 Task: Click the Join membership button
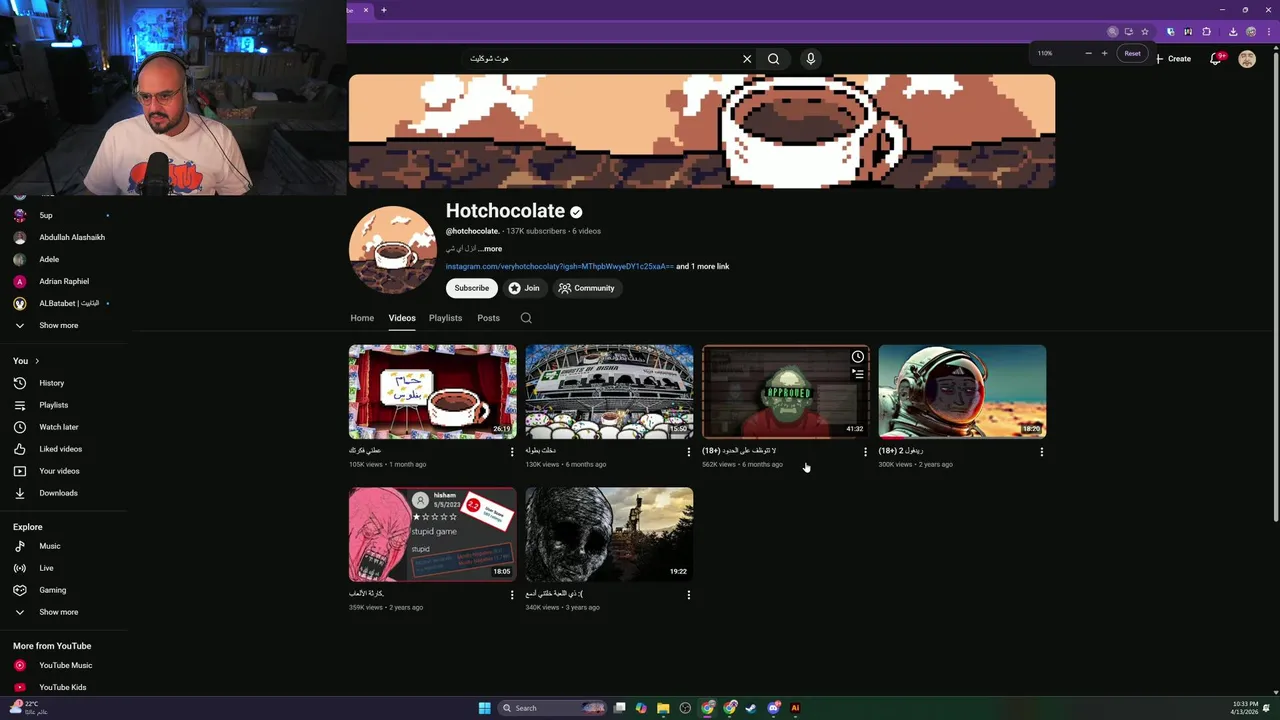524,288
